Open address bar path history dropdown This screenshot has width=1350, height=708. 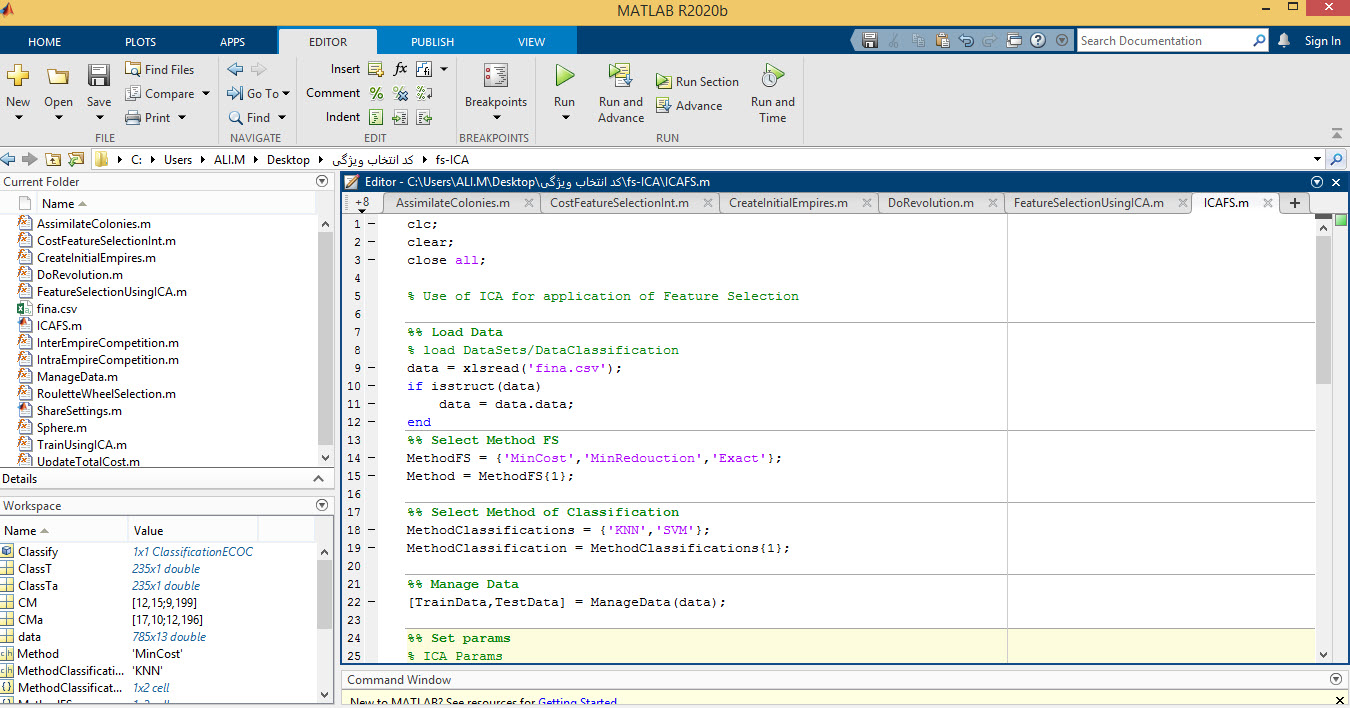[1317, 159]
